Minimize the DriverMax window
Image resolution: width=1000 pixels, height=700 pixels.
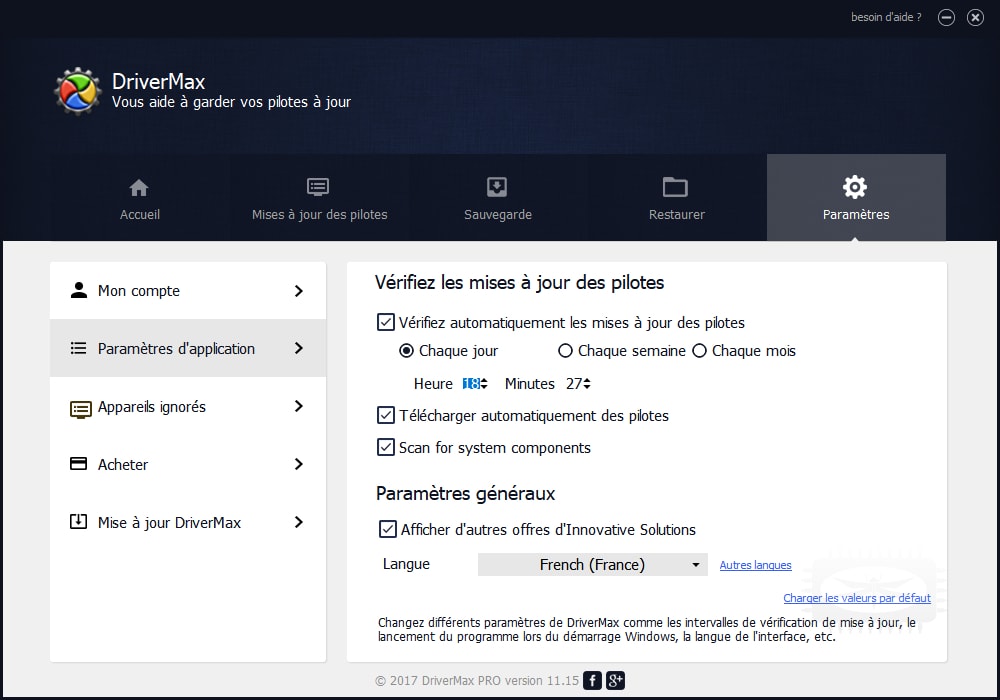pyautogui.click(x=946, y=17)
